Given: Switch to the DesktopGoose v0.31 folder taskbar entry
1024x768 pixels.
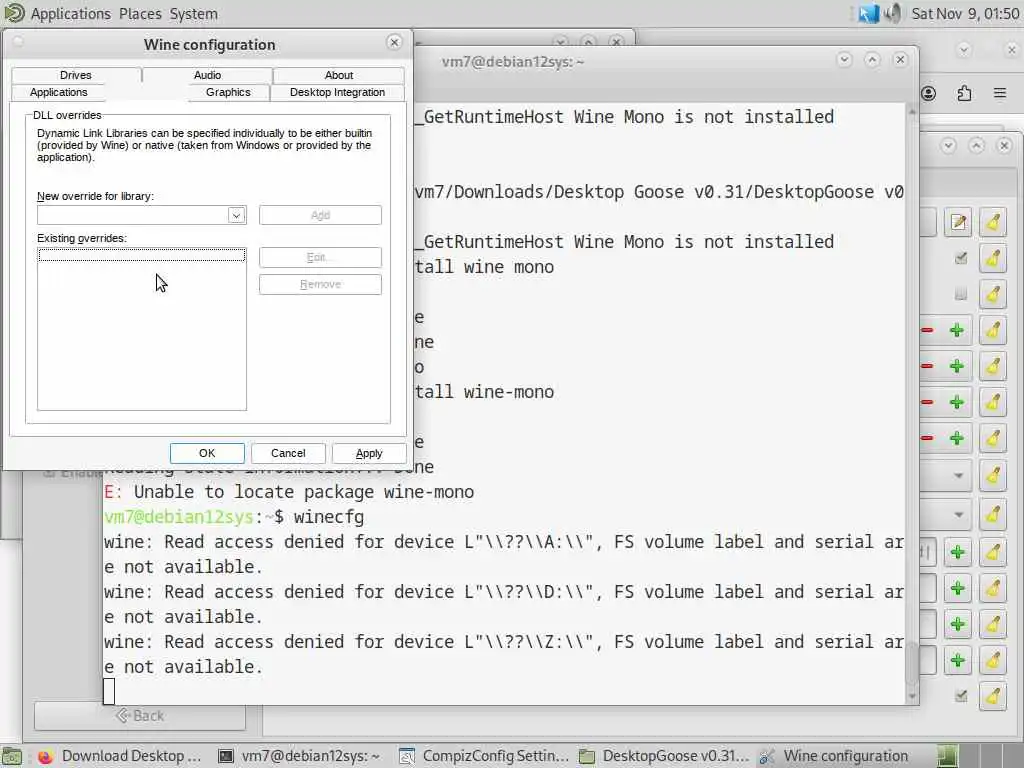Looking at the screenshot, I should 664,756.
